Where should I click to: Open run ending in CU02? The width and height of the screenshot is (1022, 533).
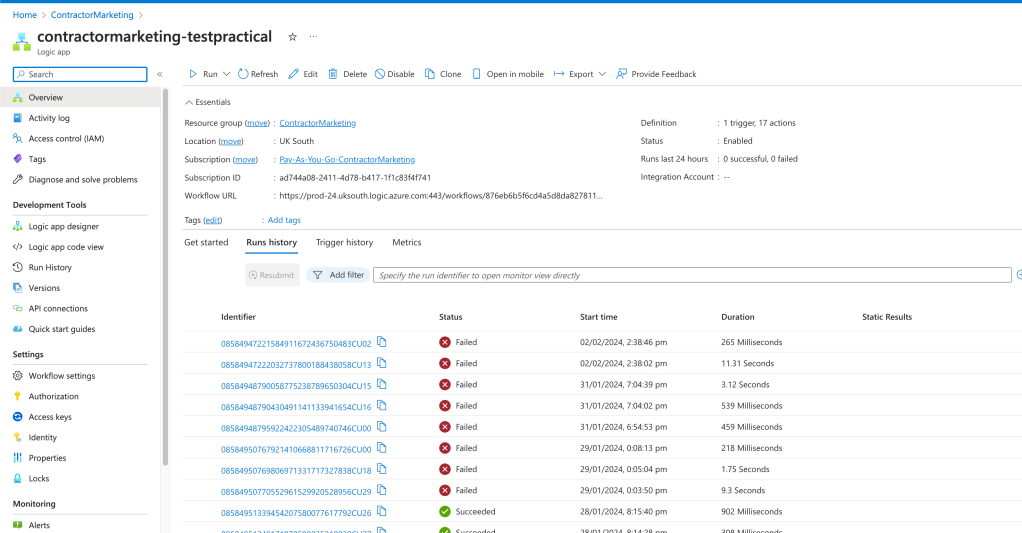click(x=296, y=343)
